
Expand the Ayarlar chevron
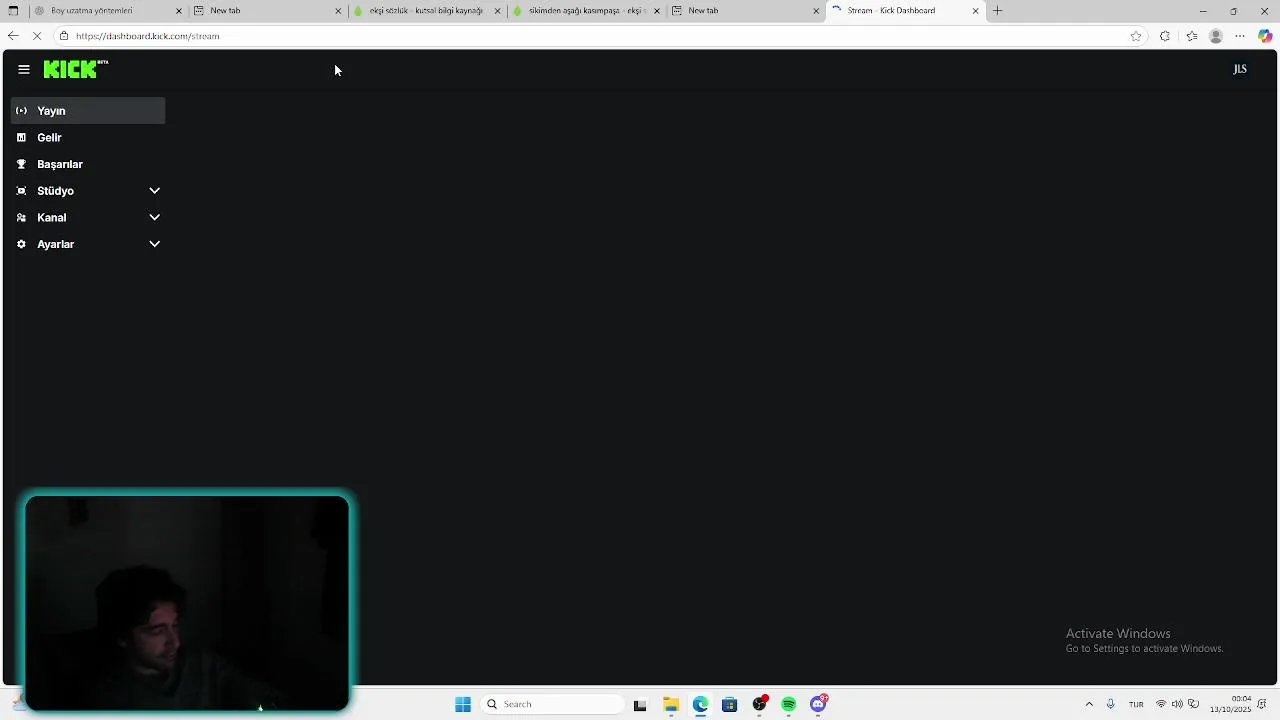pyautogui.click(x=154, y=244)
